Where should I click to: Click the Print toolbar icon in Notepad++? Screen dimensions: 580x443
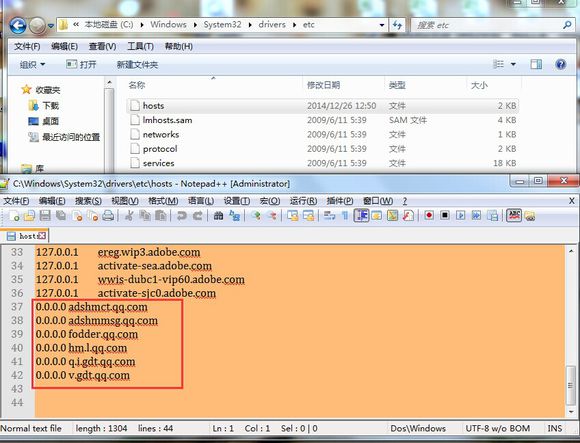108,215
